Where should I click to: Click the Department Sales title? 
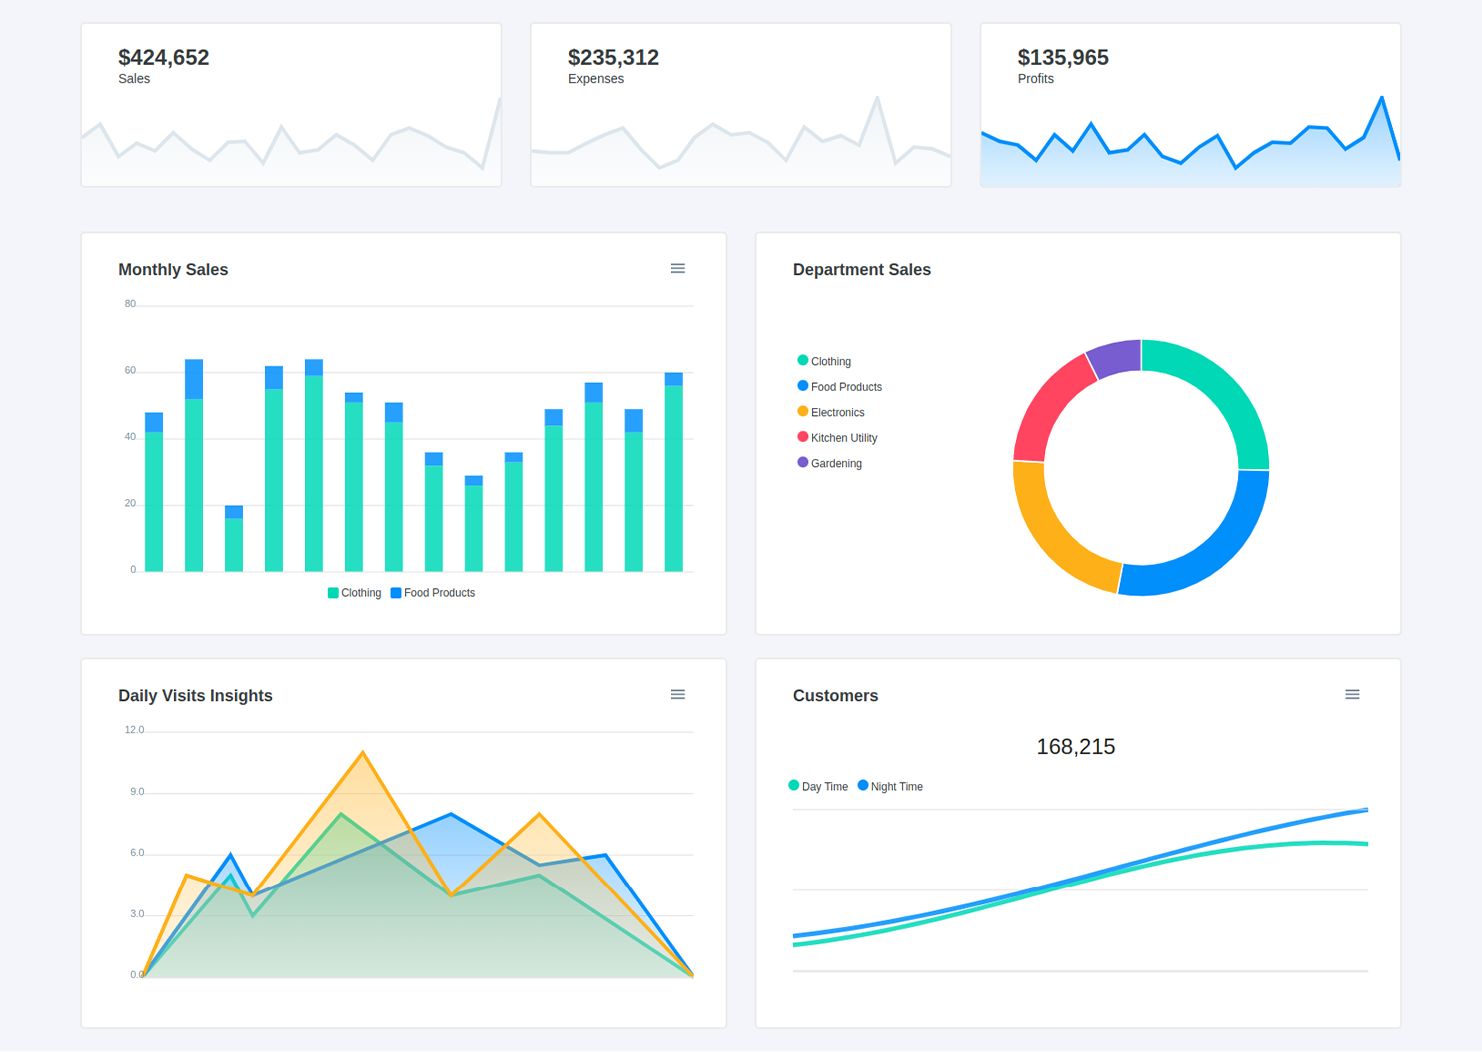tap(862, 269)
